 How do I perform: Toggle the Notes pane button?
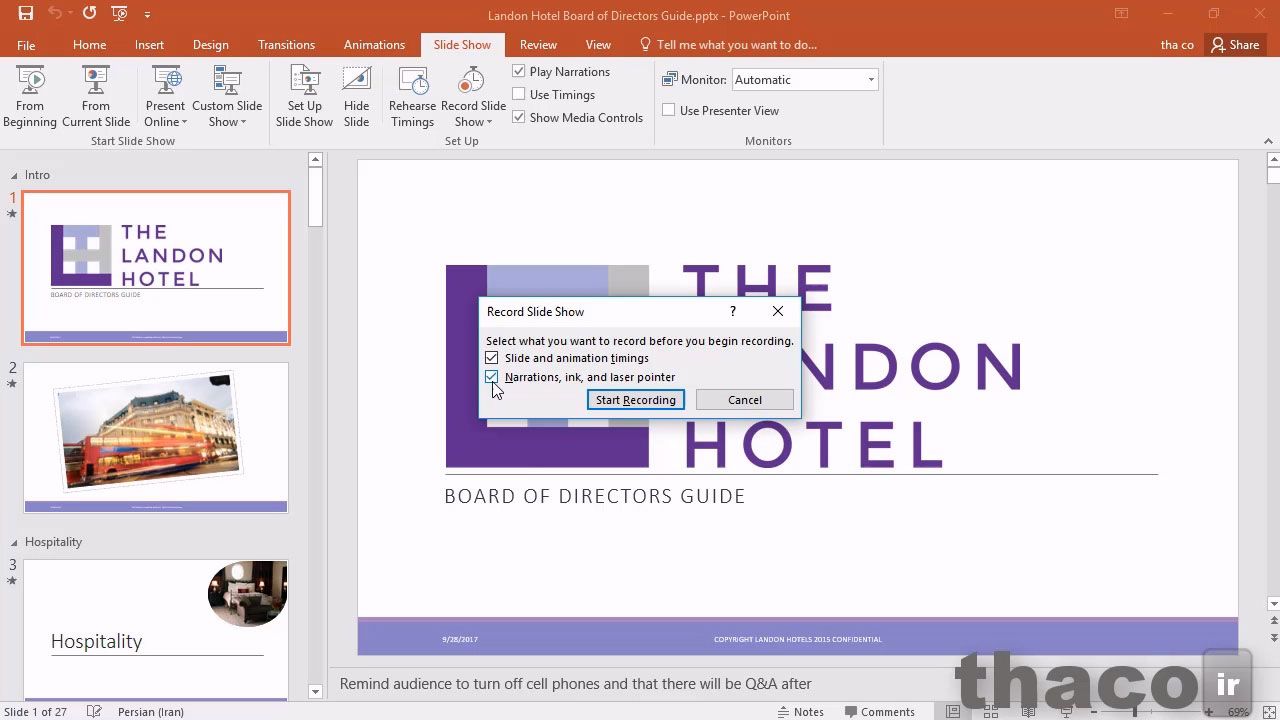801,712
